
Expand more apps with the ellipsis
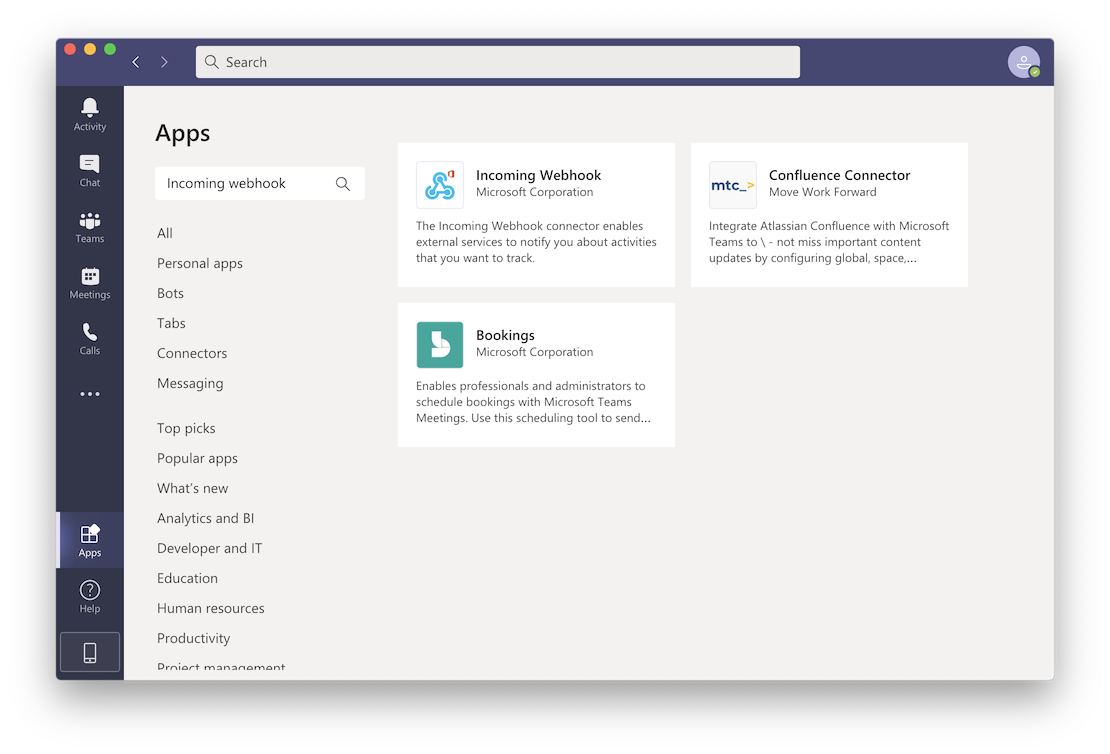(90, 394)
